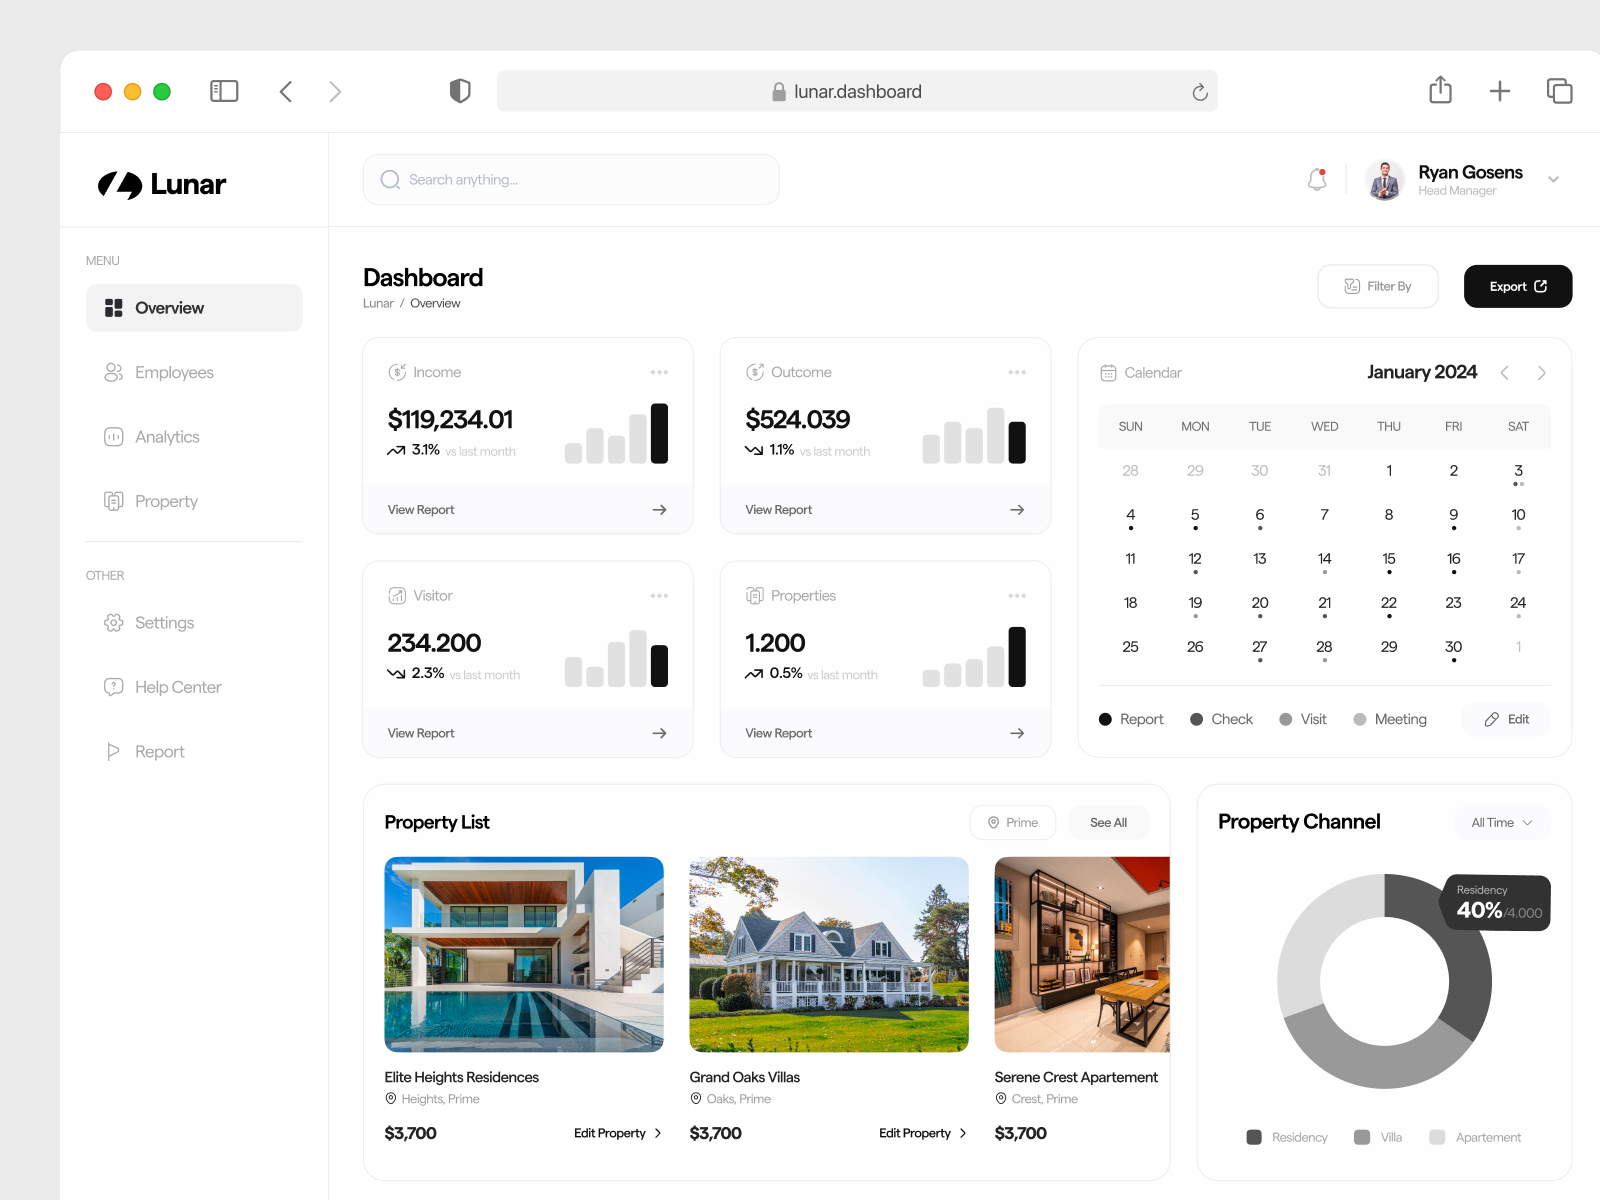Click View Report under Visitor card
The width and height of the screenshot is (1600, 1200).
pyautogui.click(x=421, y=732)
